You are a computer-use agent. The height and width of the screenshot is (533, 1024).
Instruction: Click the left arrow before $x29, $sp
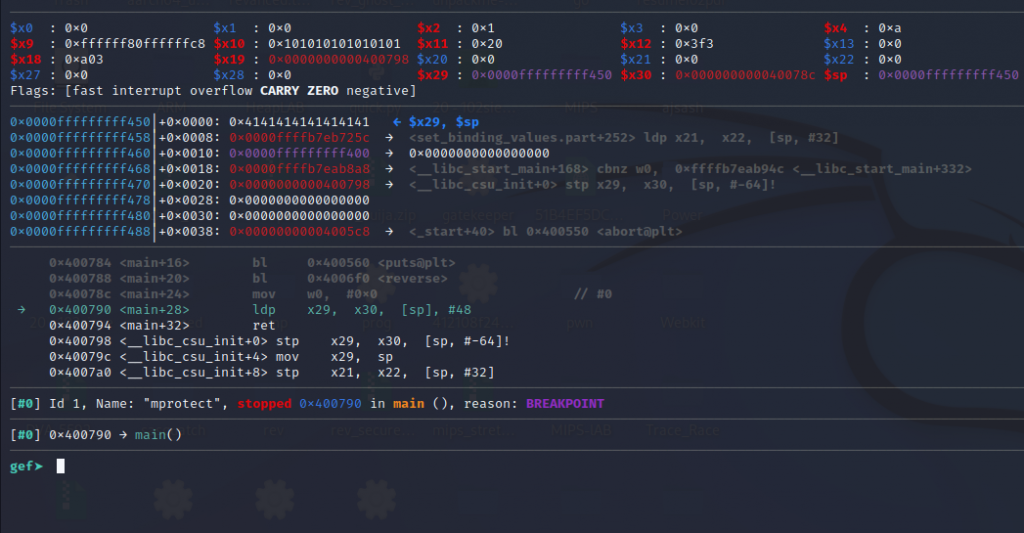397,121
